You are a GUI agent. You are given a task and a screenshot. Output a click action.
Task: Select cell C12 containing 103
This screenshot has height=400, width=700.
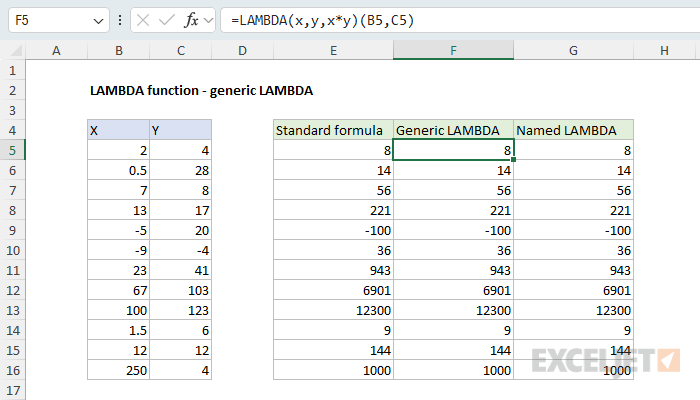[181, 290]
